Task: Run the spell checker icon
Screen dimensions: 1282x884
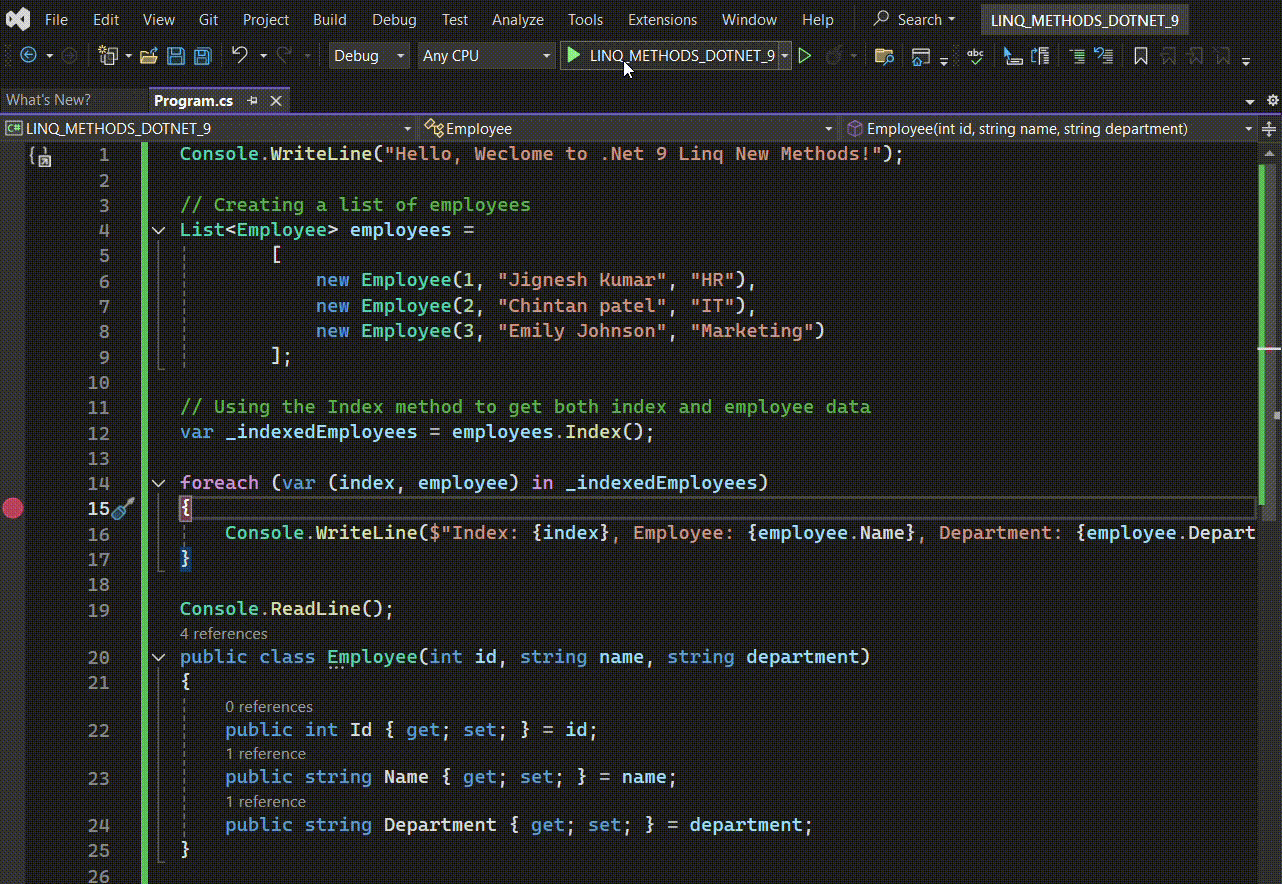Action: tap(975, 57)
